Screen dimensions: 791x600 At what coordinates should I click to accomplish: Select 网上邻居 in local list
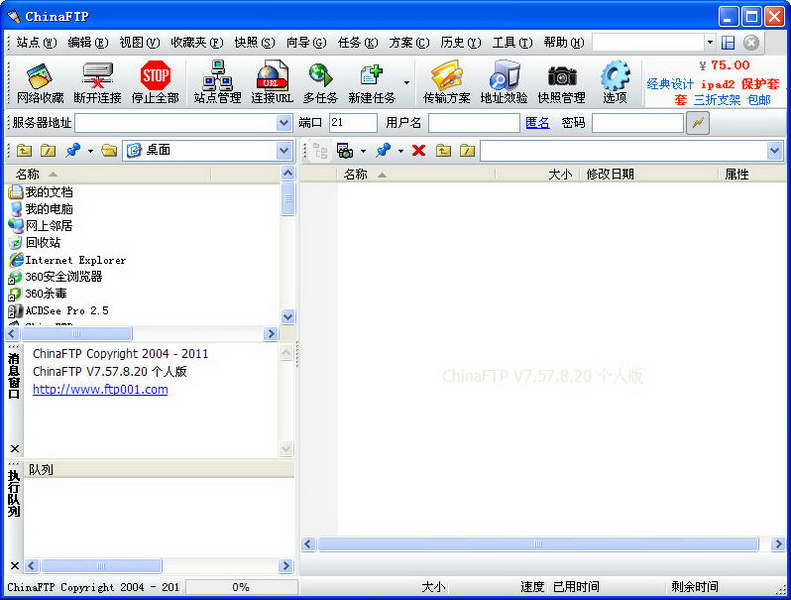pyautogui.click(x=41, y=226)
